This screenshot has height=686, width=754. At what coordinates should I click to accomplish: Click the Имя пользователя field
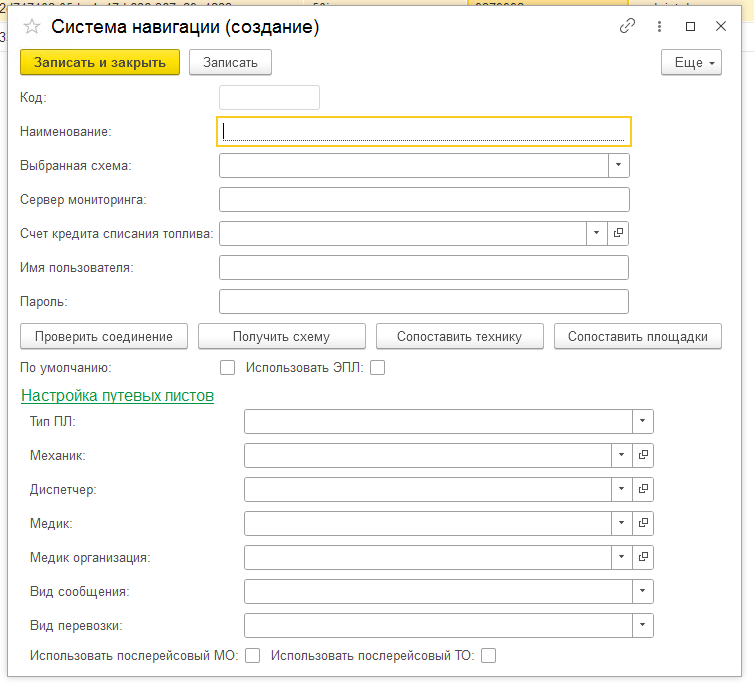(x=424, y=267)
